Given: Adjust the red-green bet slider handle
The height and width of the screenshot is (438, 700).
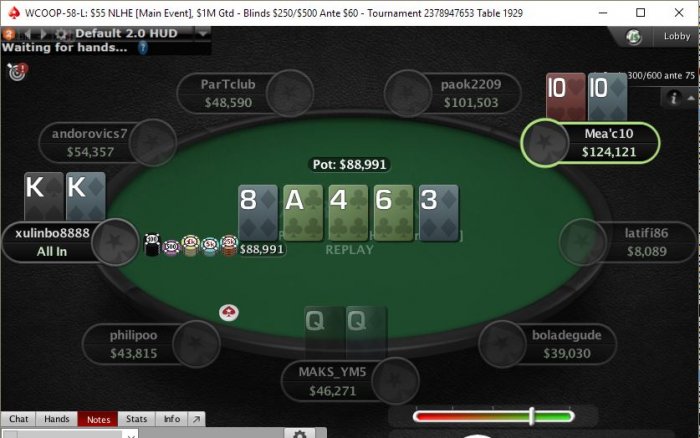Looking at the screenshot, I should [x=532, y=416].
